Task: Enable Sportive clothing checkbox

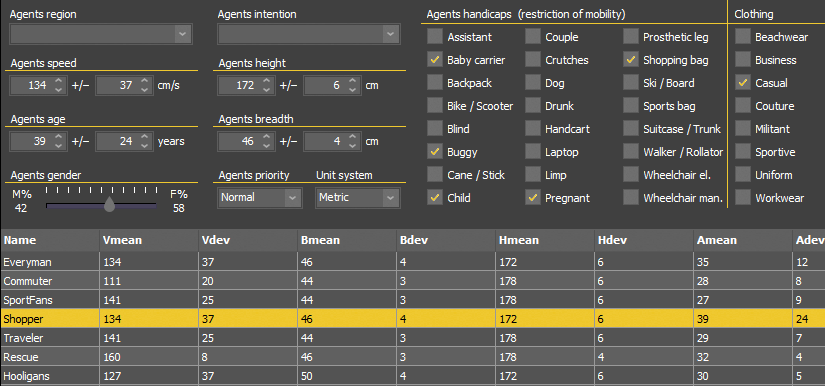Action: click(743, 152)
